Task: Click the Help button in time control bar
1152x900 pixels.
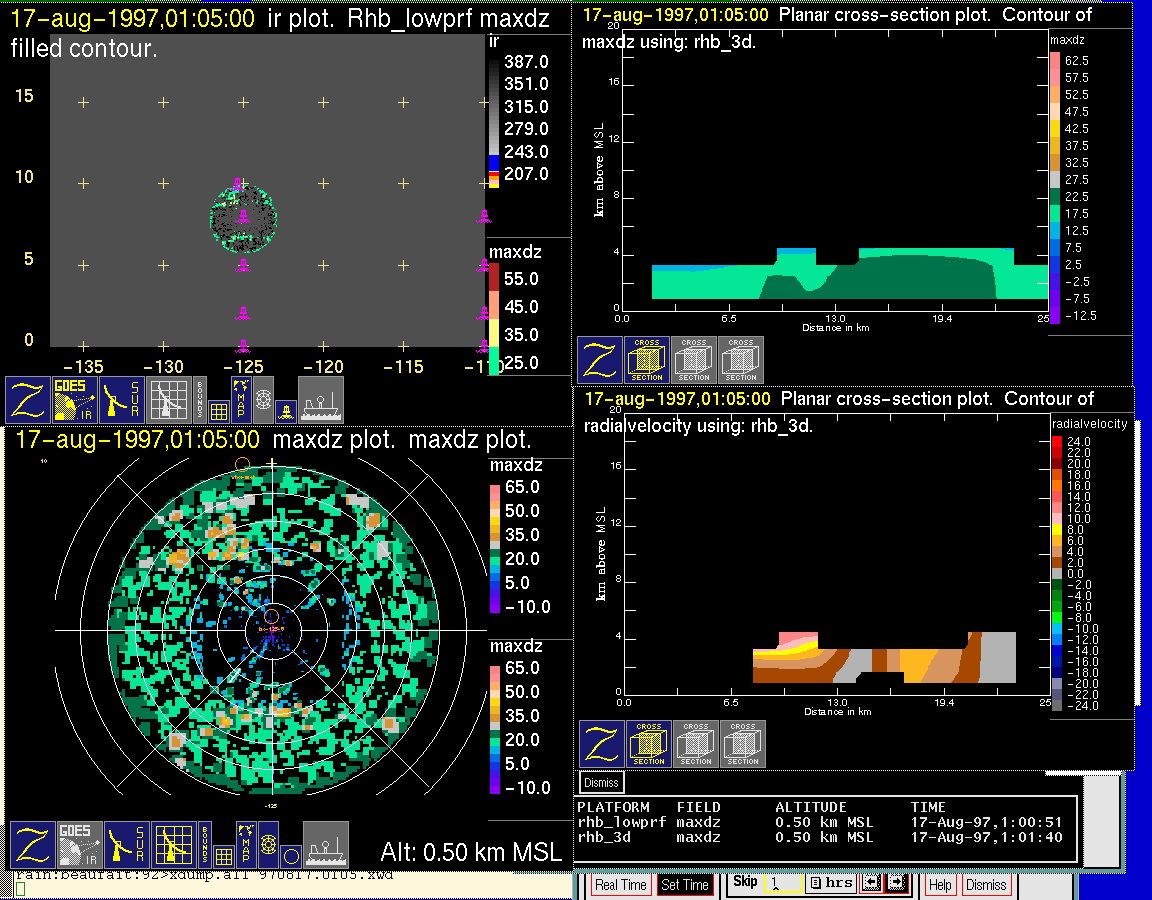Action: (x=940, y=885)
